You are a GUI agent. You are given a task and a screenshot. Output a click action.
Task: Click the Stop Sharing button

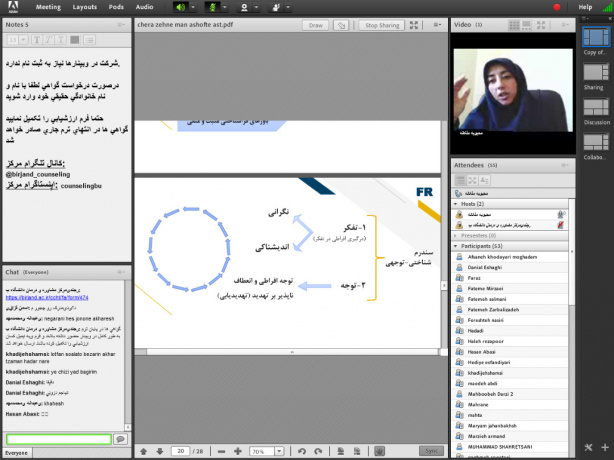point(382,25)
